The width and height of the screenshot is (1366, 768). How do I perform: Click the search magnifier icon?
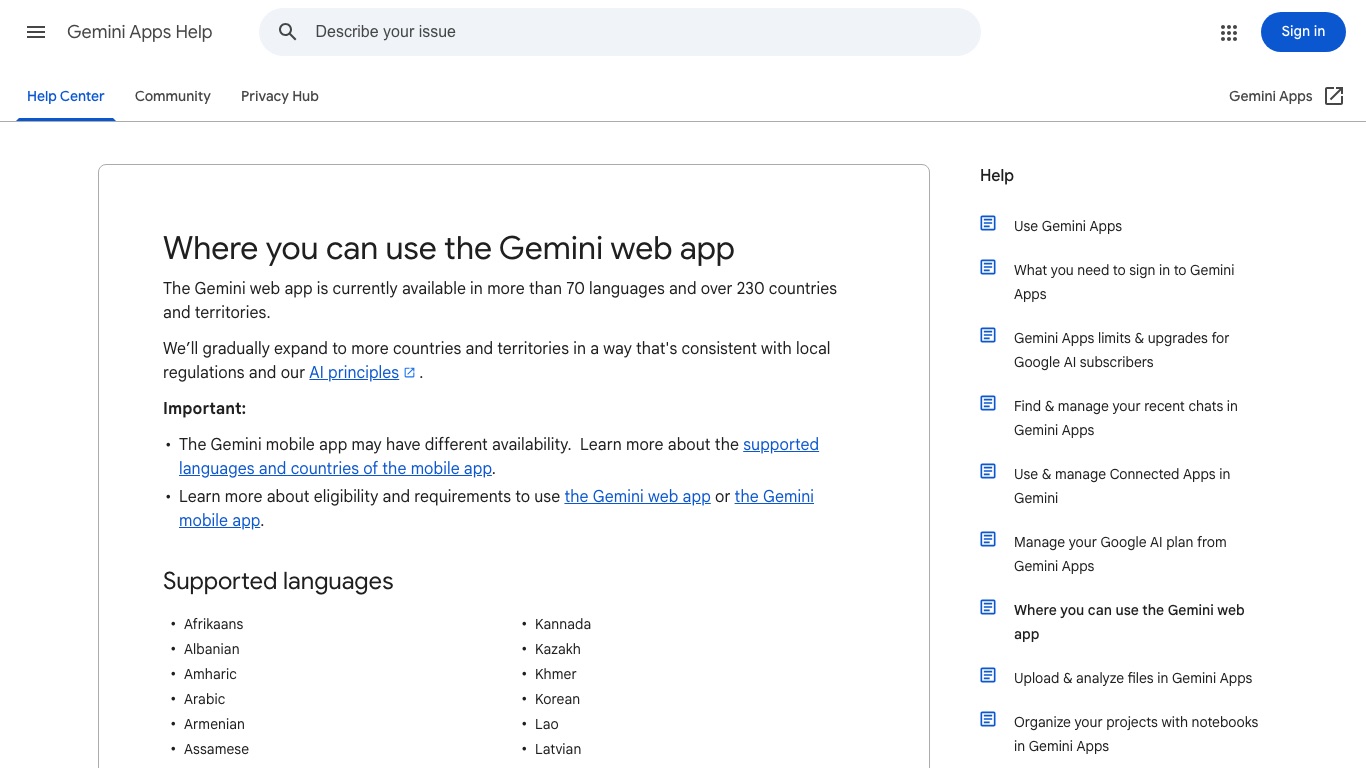[x=288, y=32]
